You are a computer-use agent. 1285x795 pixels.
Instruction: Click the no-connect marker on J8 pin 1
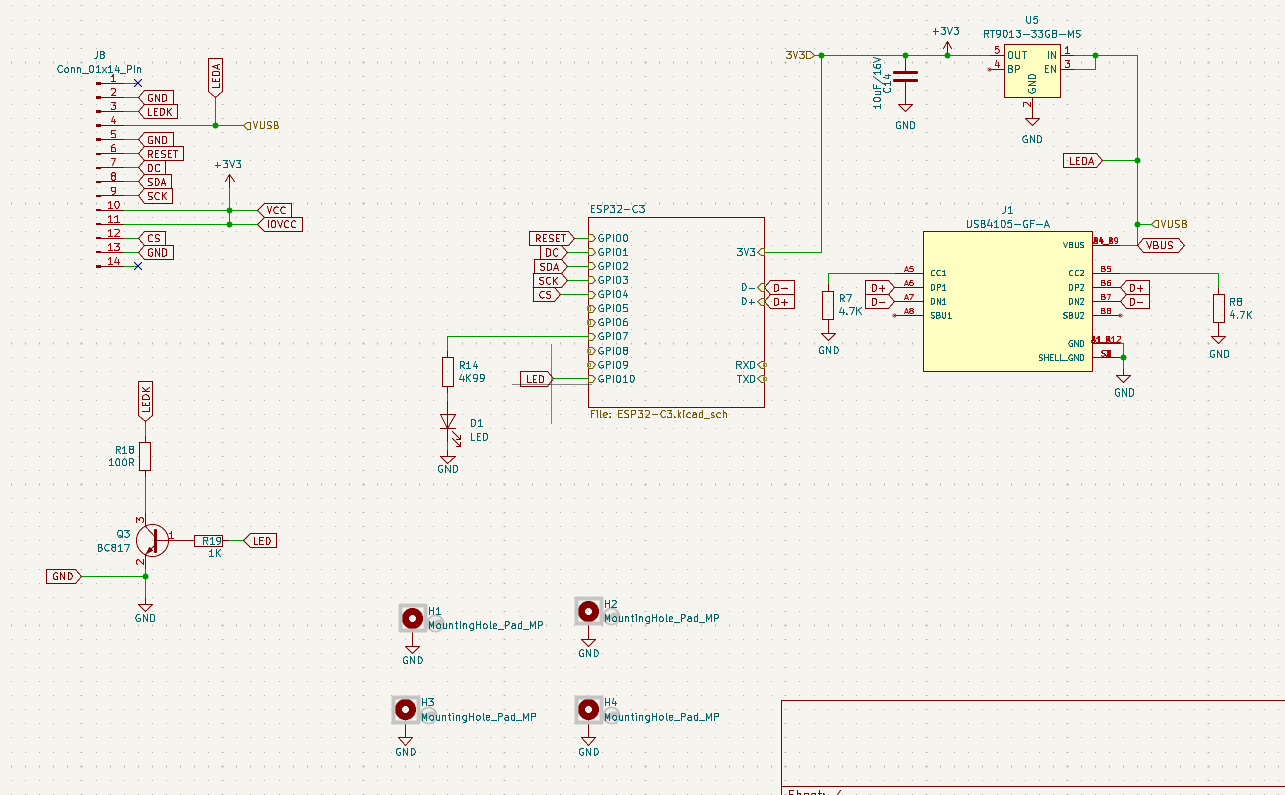[138, 83]
